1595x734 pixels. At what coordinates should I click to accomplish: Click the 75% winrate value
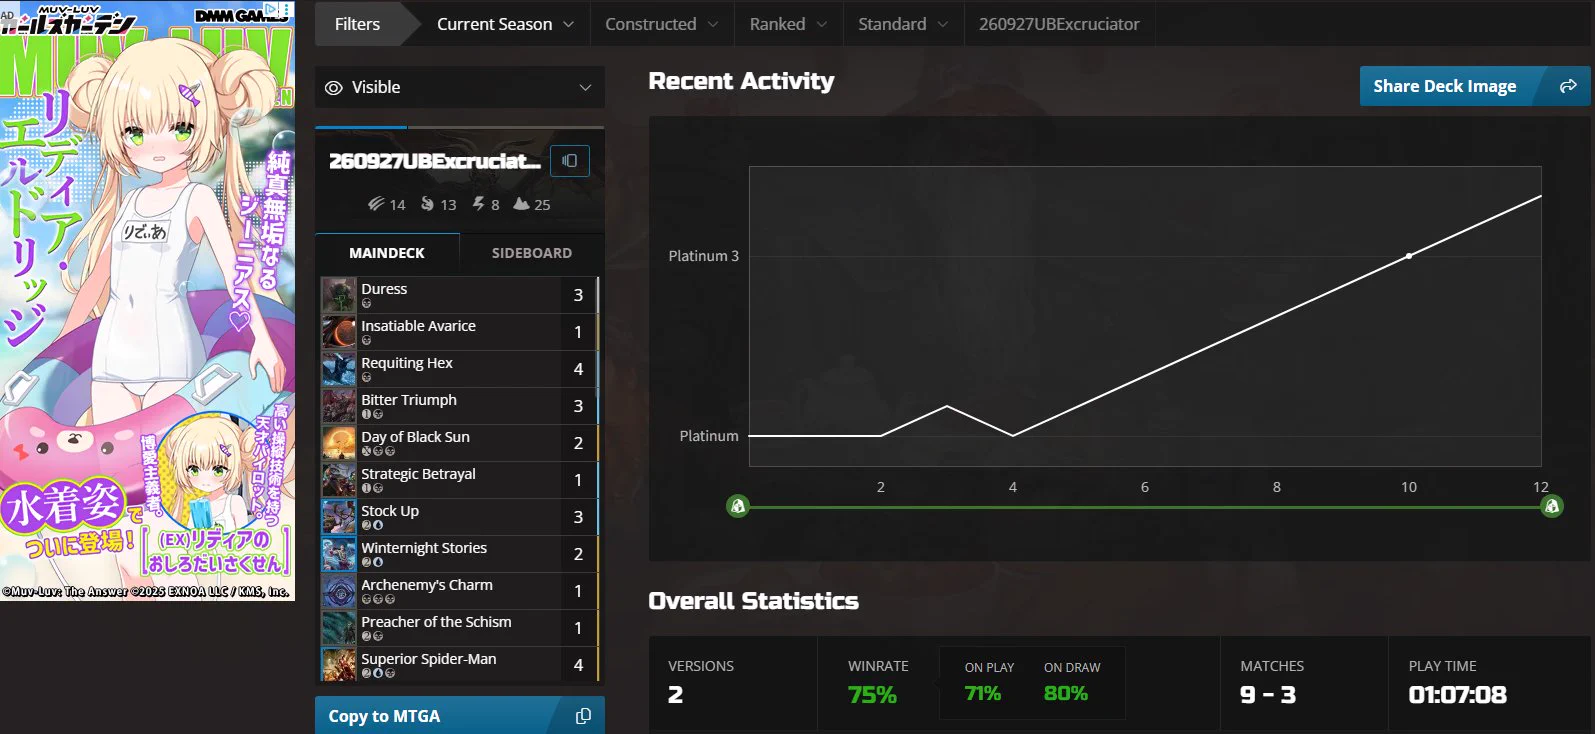coord(872,695)
